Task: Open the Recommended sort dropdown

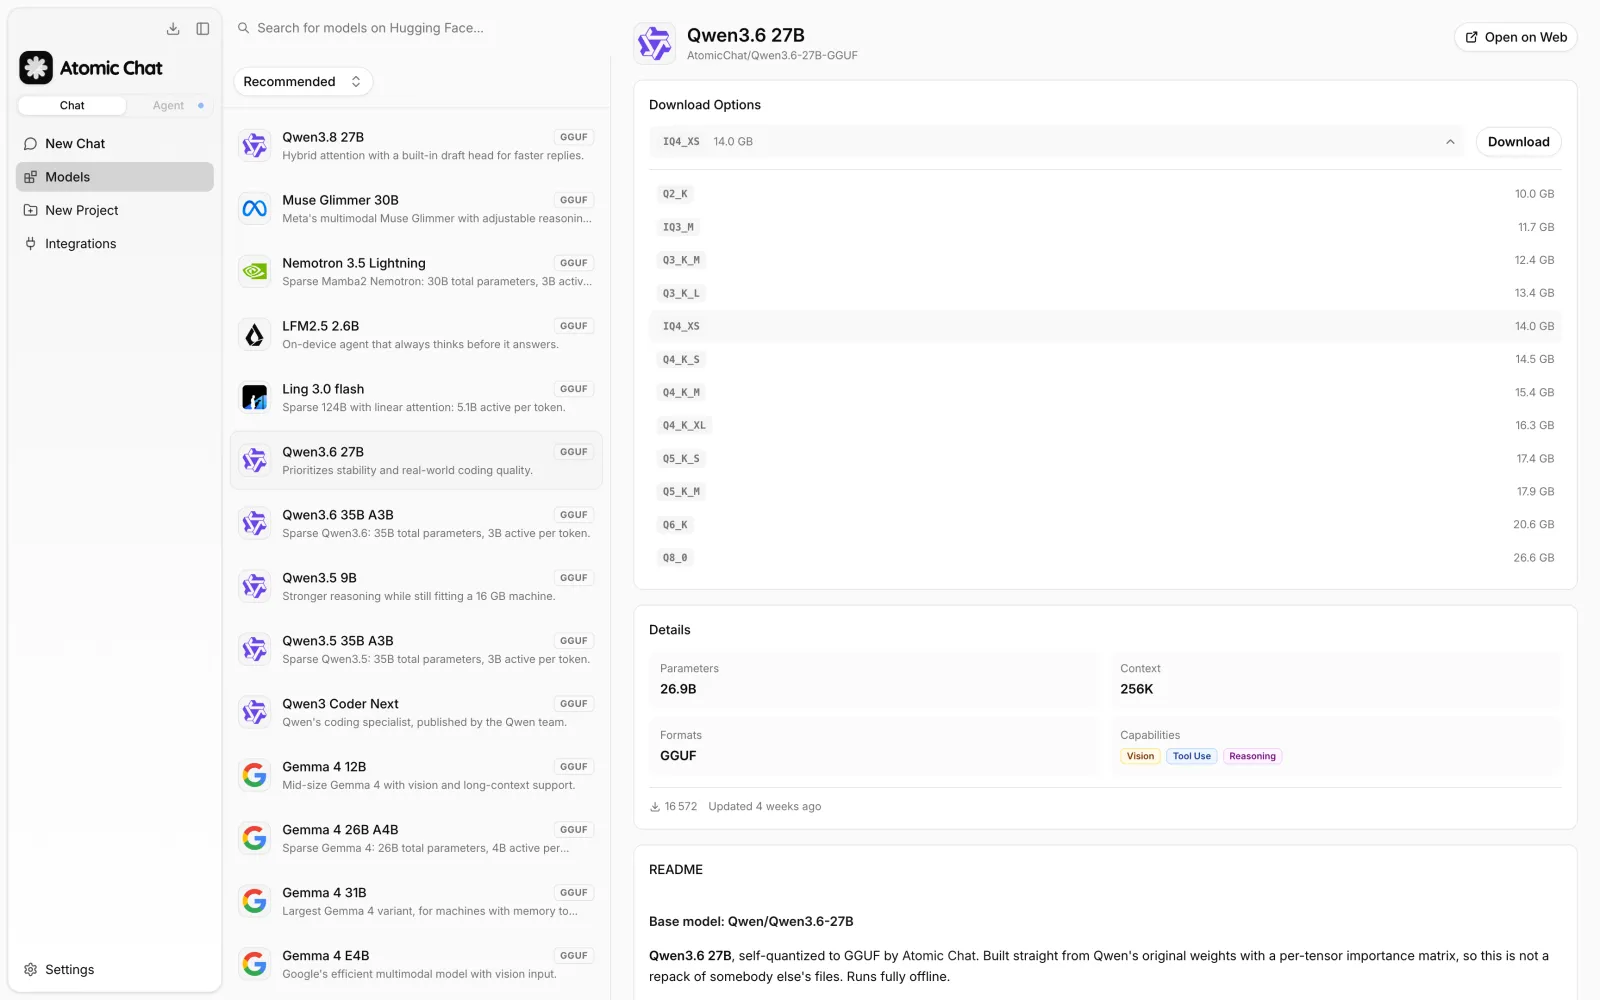Action: tap(303, 82)
